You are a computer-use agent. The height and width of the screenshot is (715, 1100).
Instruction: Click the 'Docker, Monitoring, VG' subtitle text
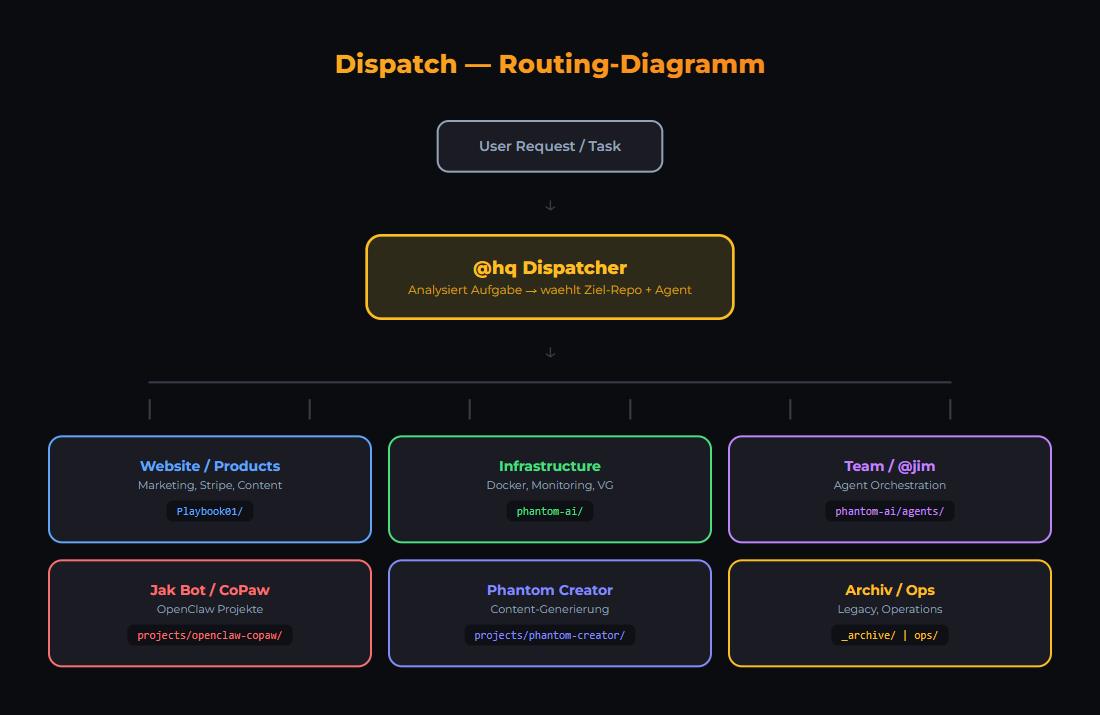click(550, 485)
